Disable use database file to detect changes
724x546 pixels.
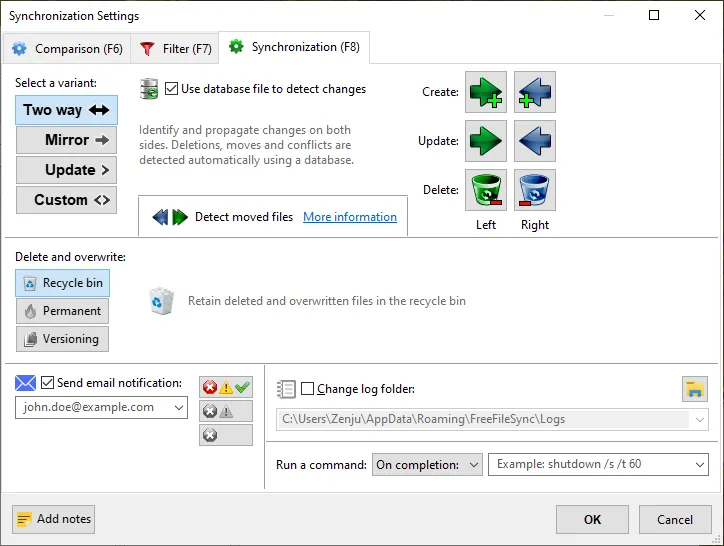click(172, 89)
